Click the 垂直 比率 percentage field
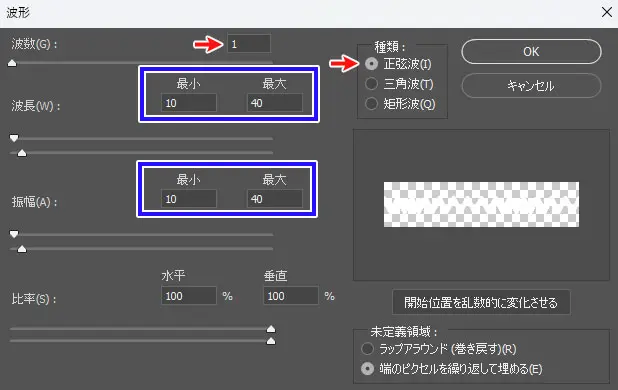This screenshot has width=618, height=390. [291, 296]
